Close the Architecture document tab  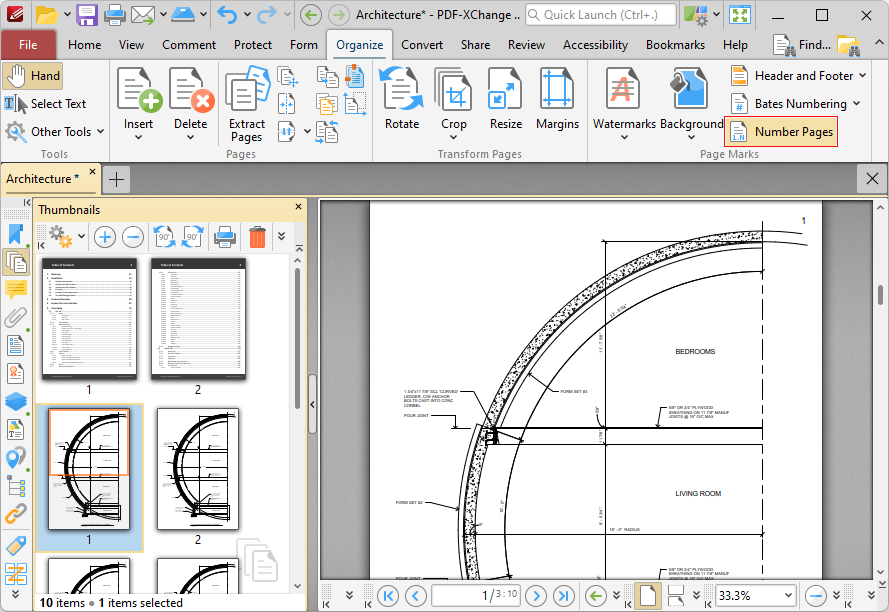click(92, 171)
